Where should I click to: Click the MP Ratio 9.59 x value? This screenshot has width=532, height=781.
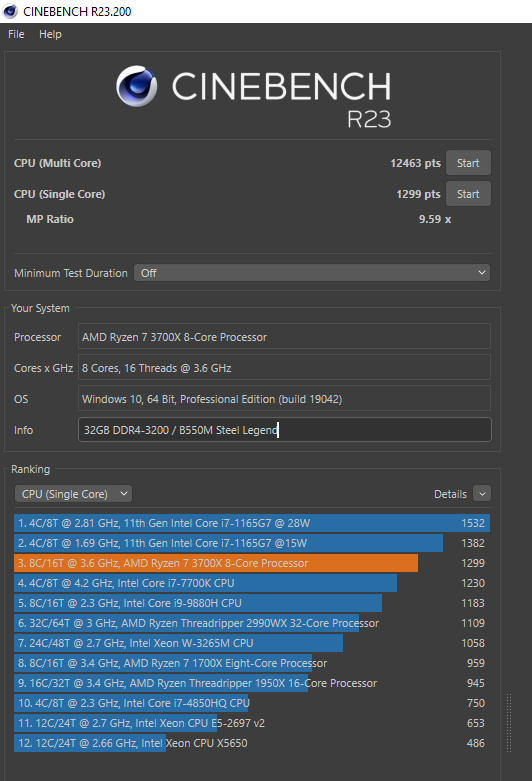[x=435, y=219]
